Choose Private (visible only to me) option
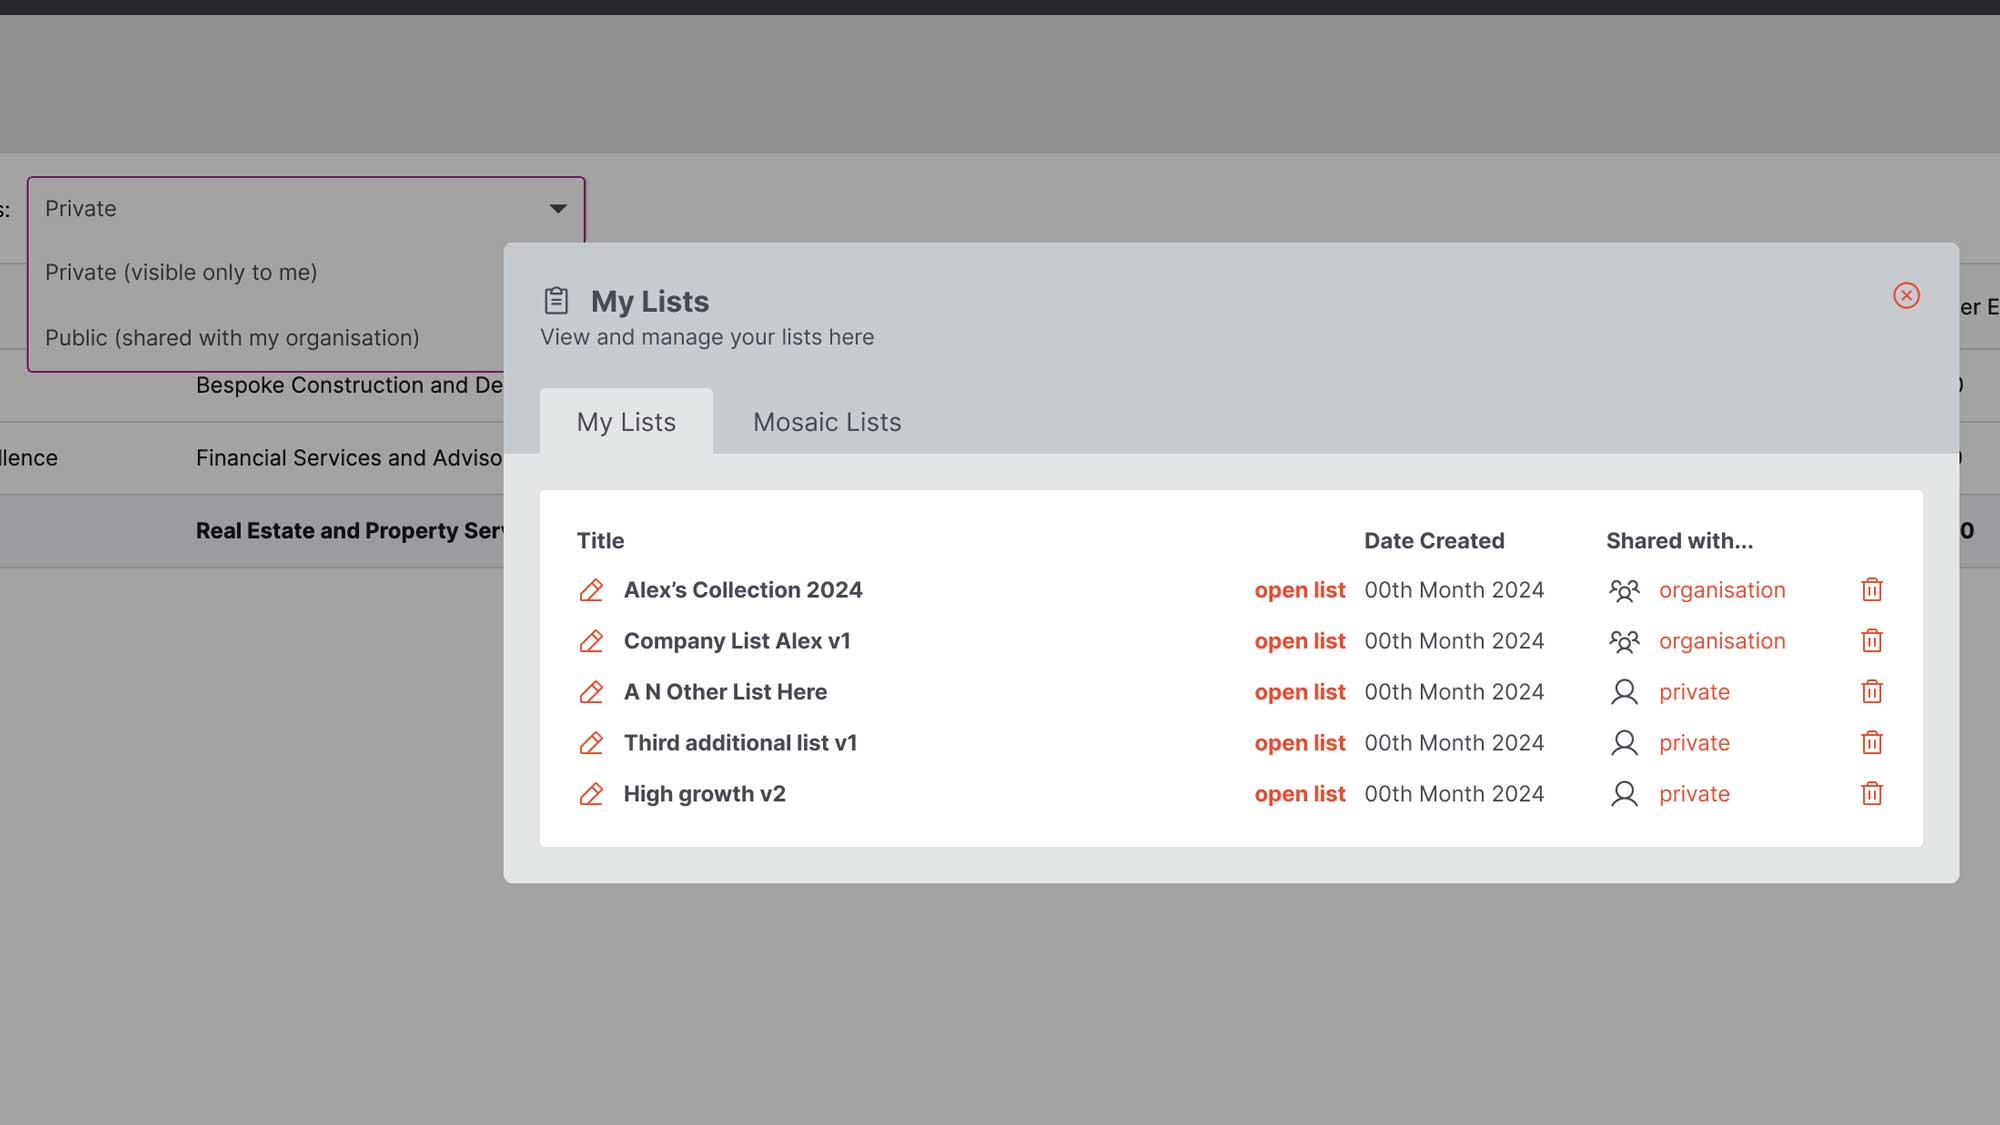2000x1125 pixels. pos(181,272)
